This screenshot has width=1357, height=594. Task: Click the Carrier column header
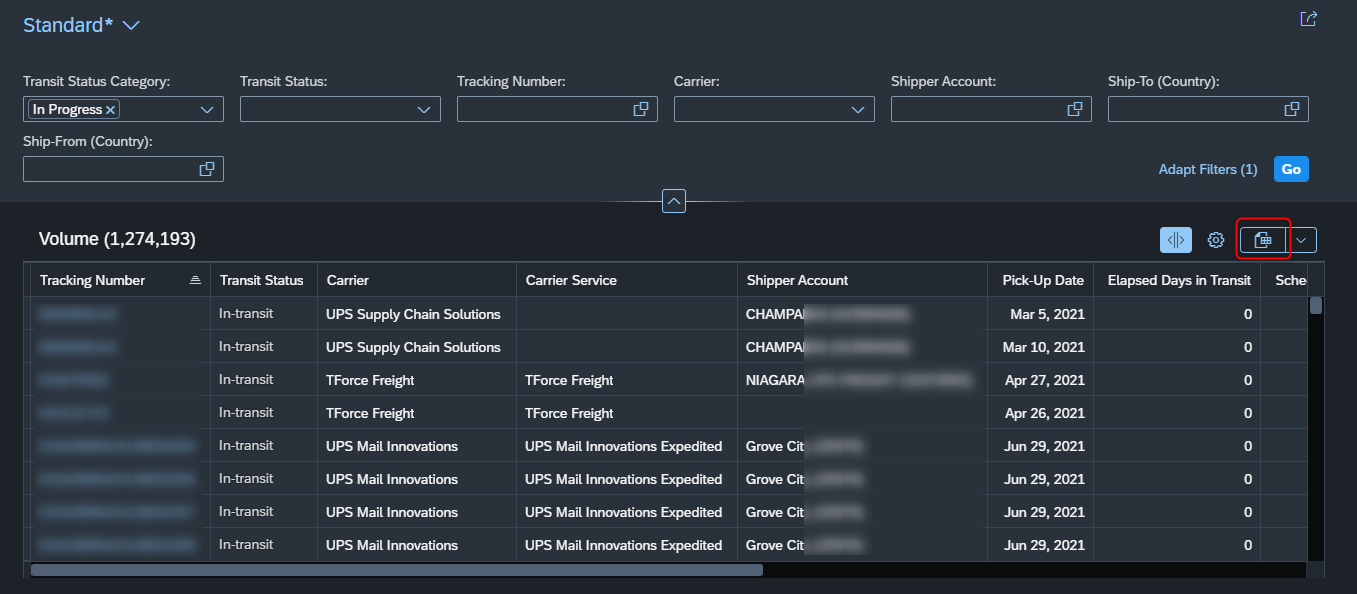coord(417,280)
